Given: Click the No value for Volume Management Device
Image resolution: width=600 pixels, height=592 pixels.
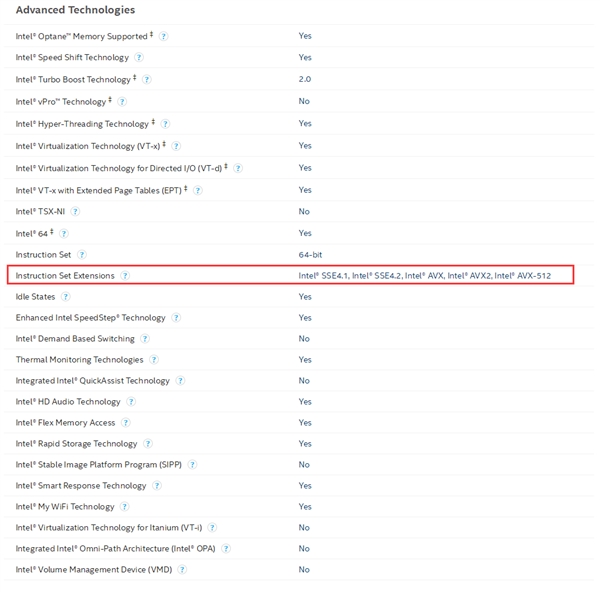Looking at the screenshot, I should click(x=304, y=570).
